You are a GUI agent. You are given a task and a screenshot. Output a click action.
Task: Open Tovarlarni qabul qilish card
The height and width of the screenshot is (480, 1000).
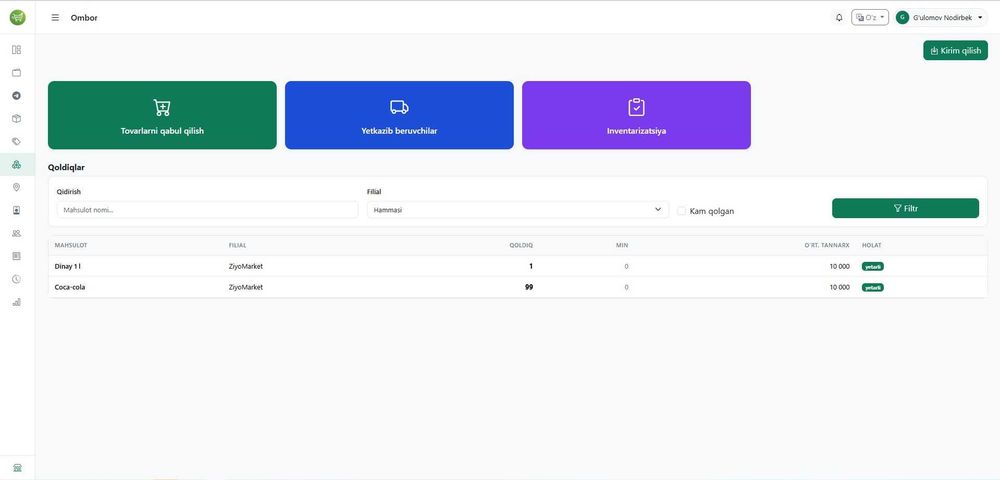(162, 115)
